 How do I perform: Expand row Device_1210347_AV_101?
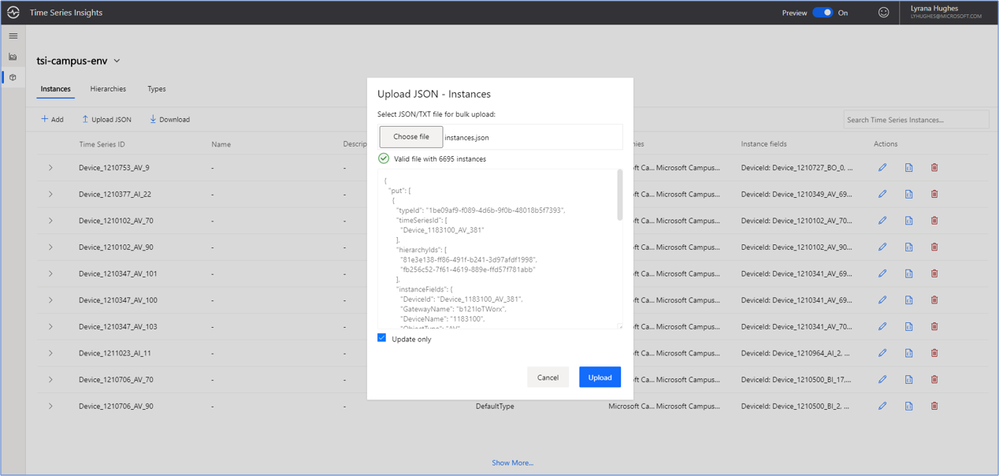(x=50, y=273)
